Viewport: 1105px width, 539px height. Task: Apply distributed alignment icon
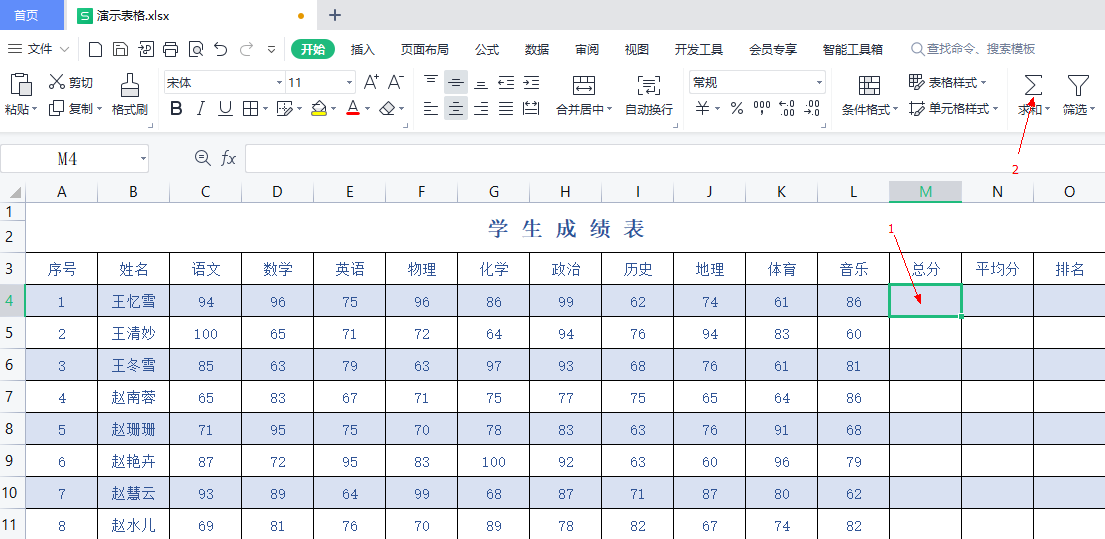tap(531, 109)
